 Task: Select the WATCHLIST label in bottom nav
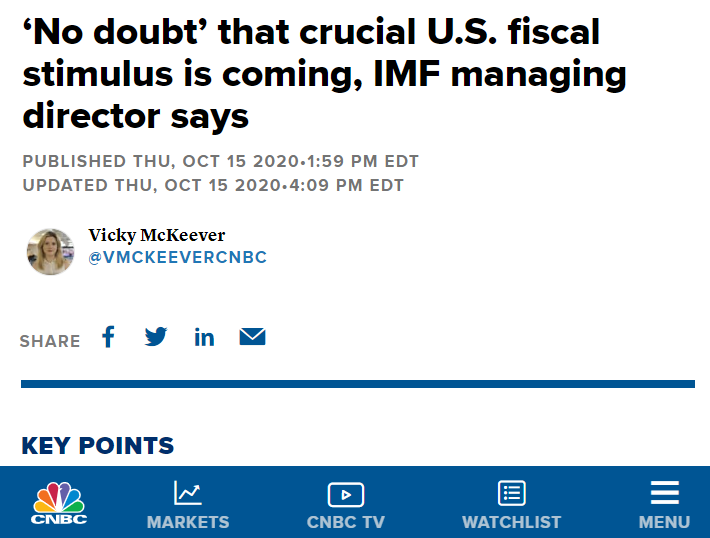click(x=511, y=522)
